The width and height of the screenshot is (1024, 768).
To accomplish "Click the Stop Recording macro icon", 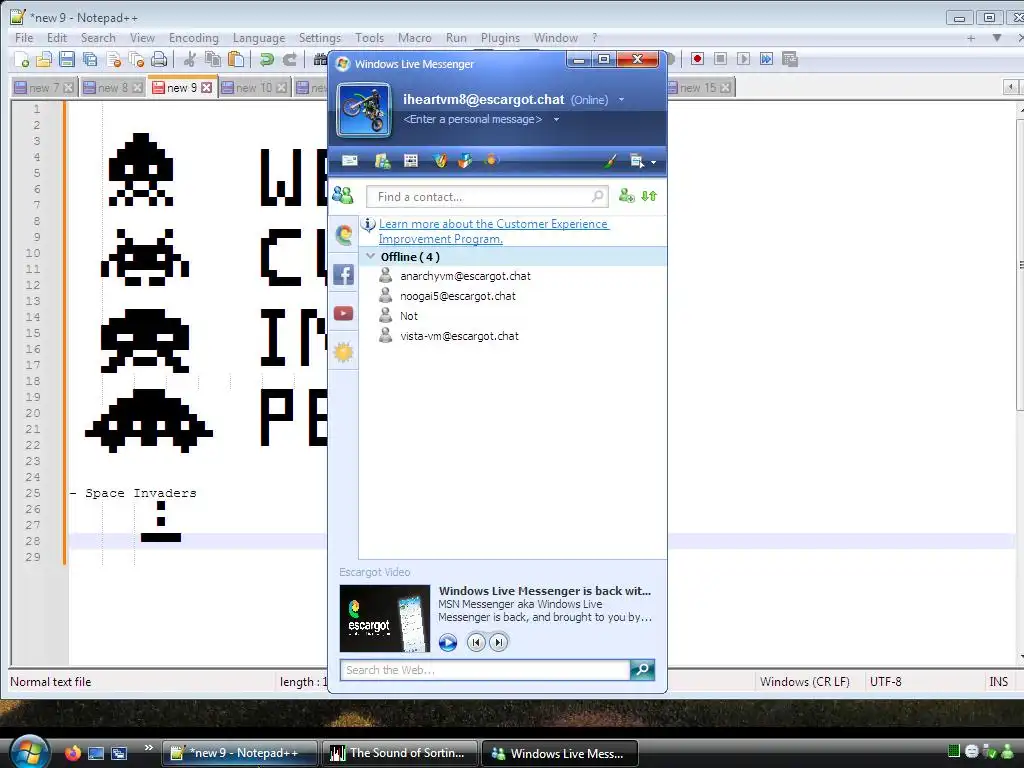I will click(720, 59).
